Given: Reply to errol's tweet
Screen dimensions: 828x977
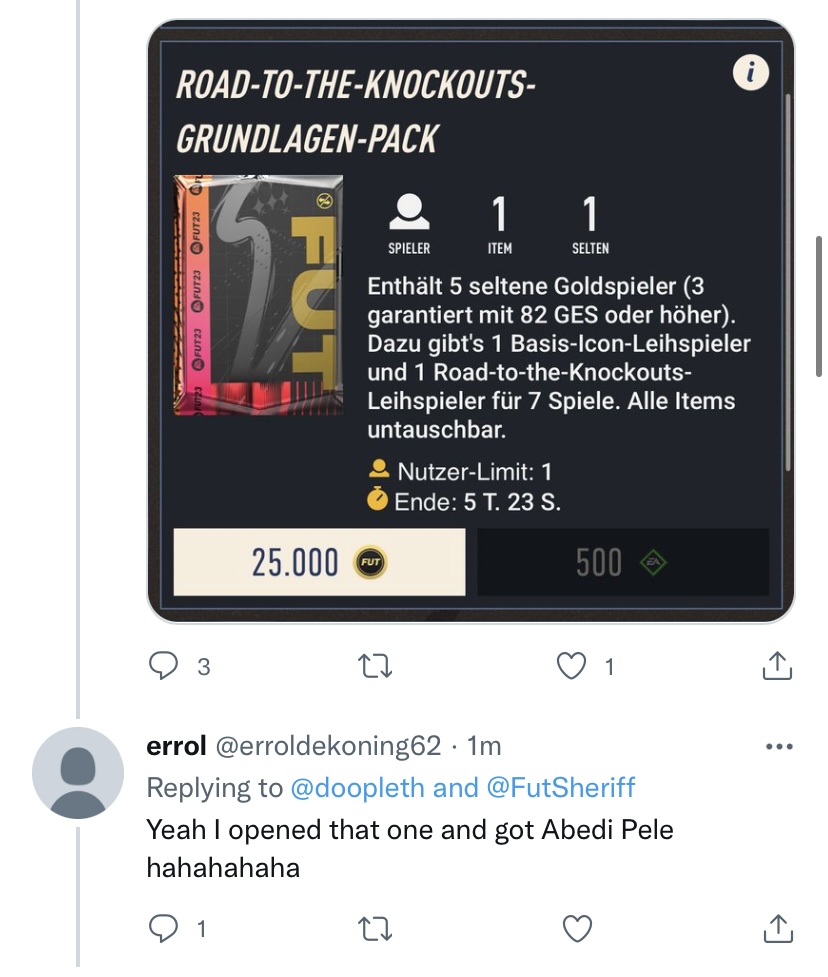Looking at the screenshot, I should [163, 928].
